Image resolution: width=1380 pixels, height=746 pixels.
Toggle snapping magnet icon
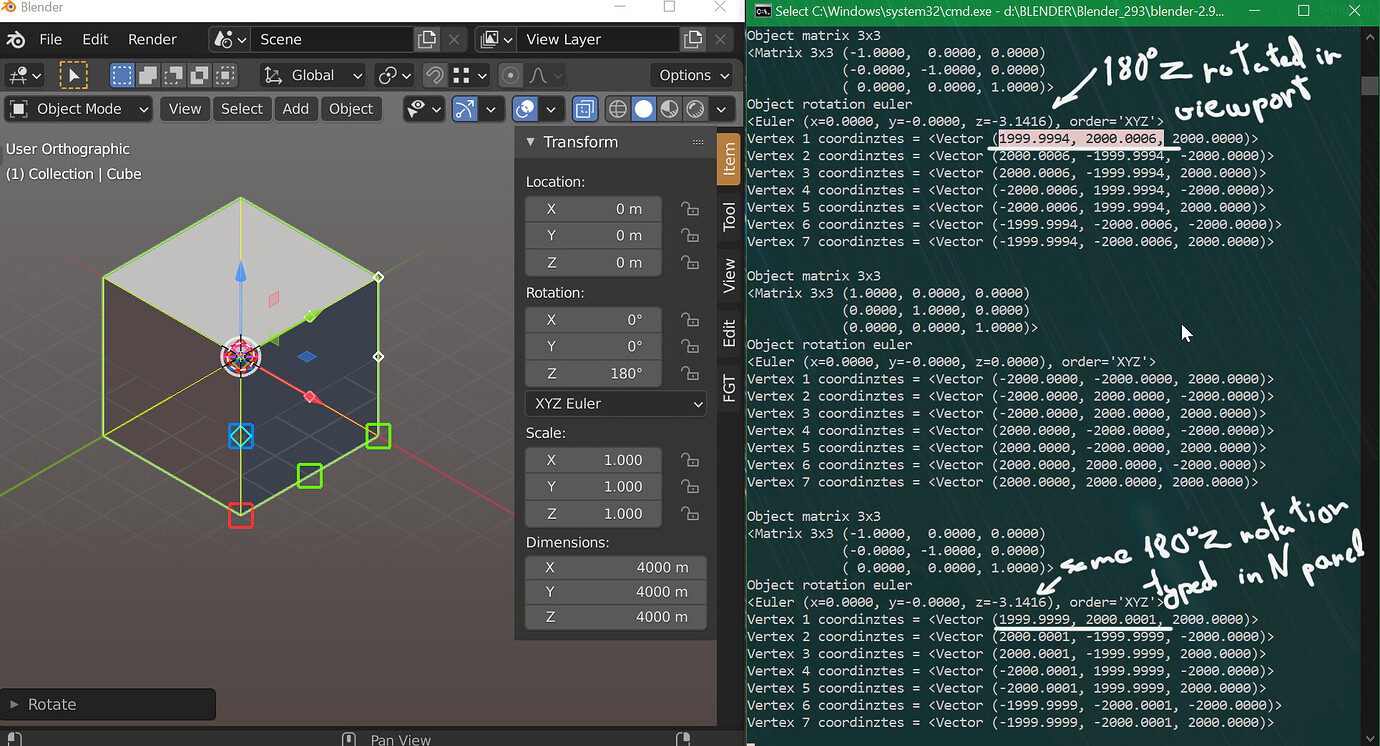tap(434, 75)
